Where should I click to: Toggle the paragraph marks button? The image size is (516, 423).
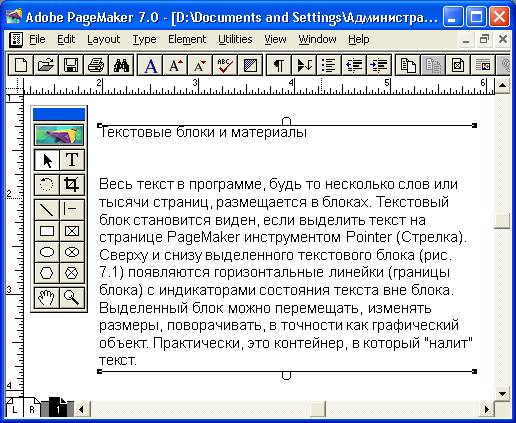tap(279, 65)
